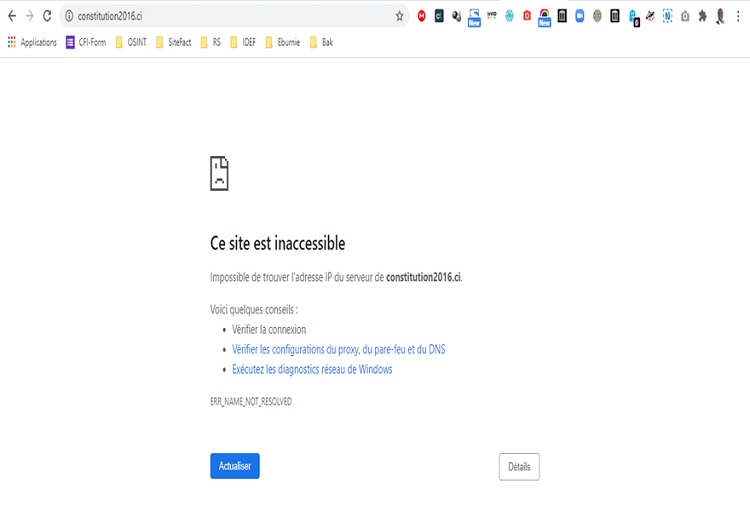Viewport: 750px width, 512px height.
Task: Click the browser back arrow
Action: (12, 16)
